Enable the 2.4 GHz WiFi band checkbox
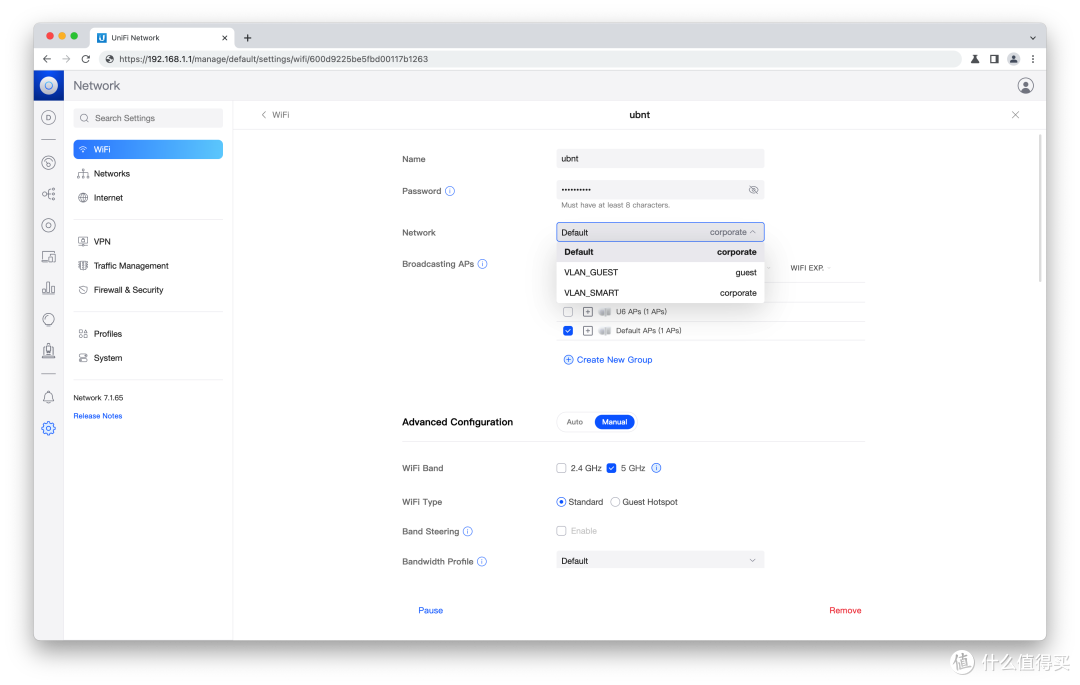The image size is (1080, 685). coord(561,468)
